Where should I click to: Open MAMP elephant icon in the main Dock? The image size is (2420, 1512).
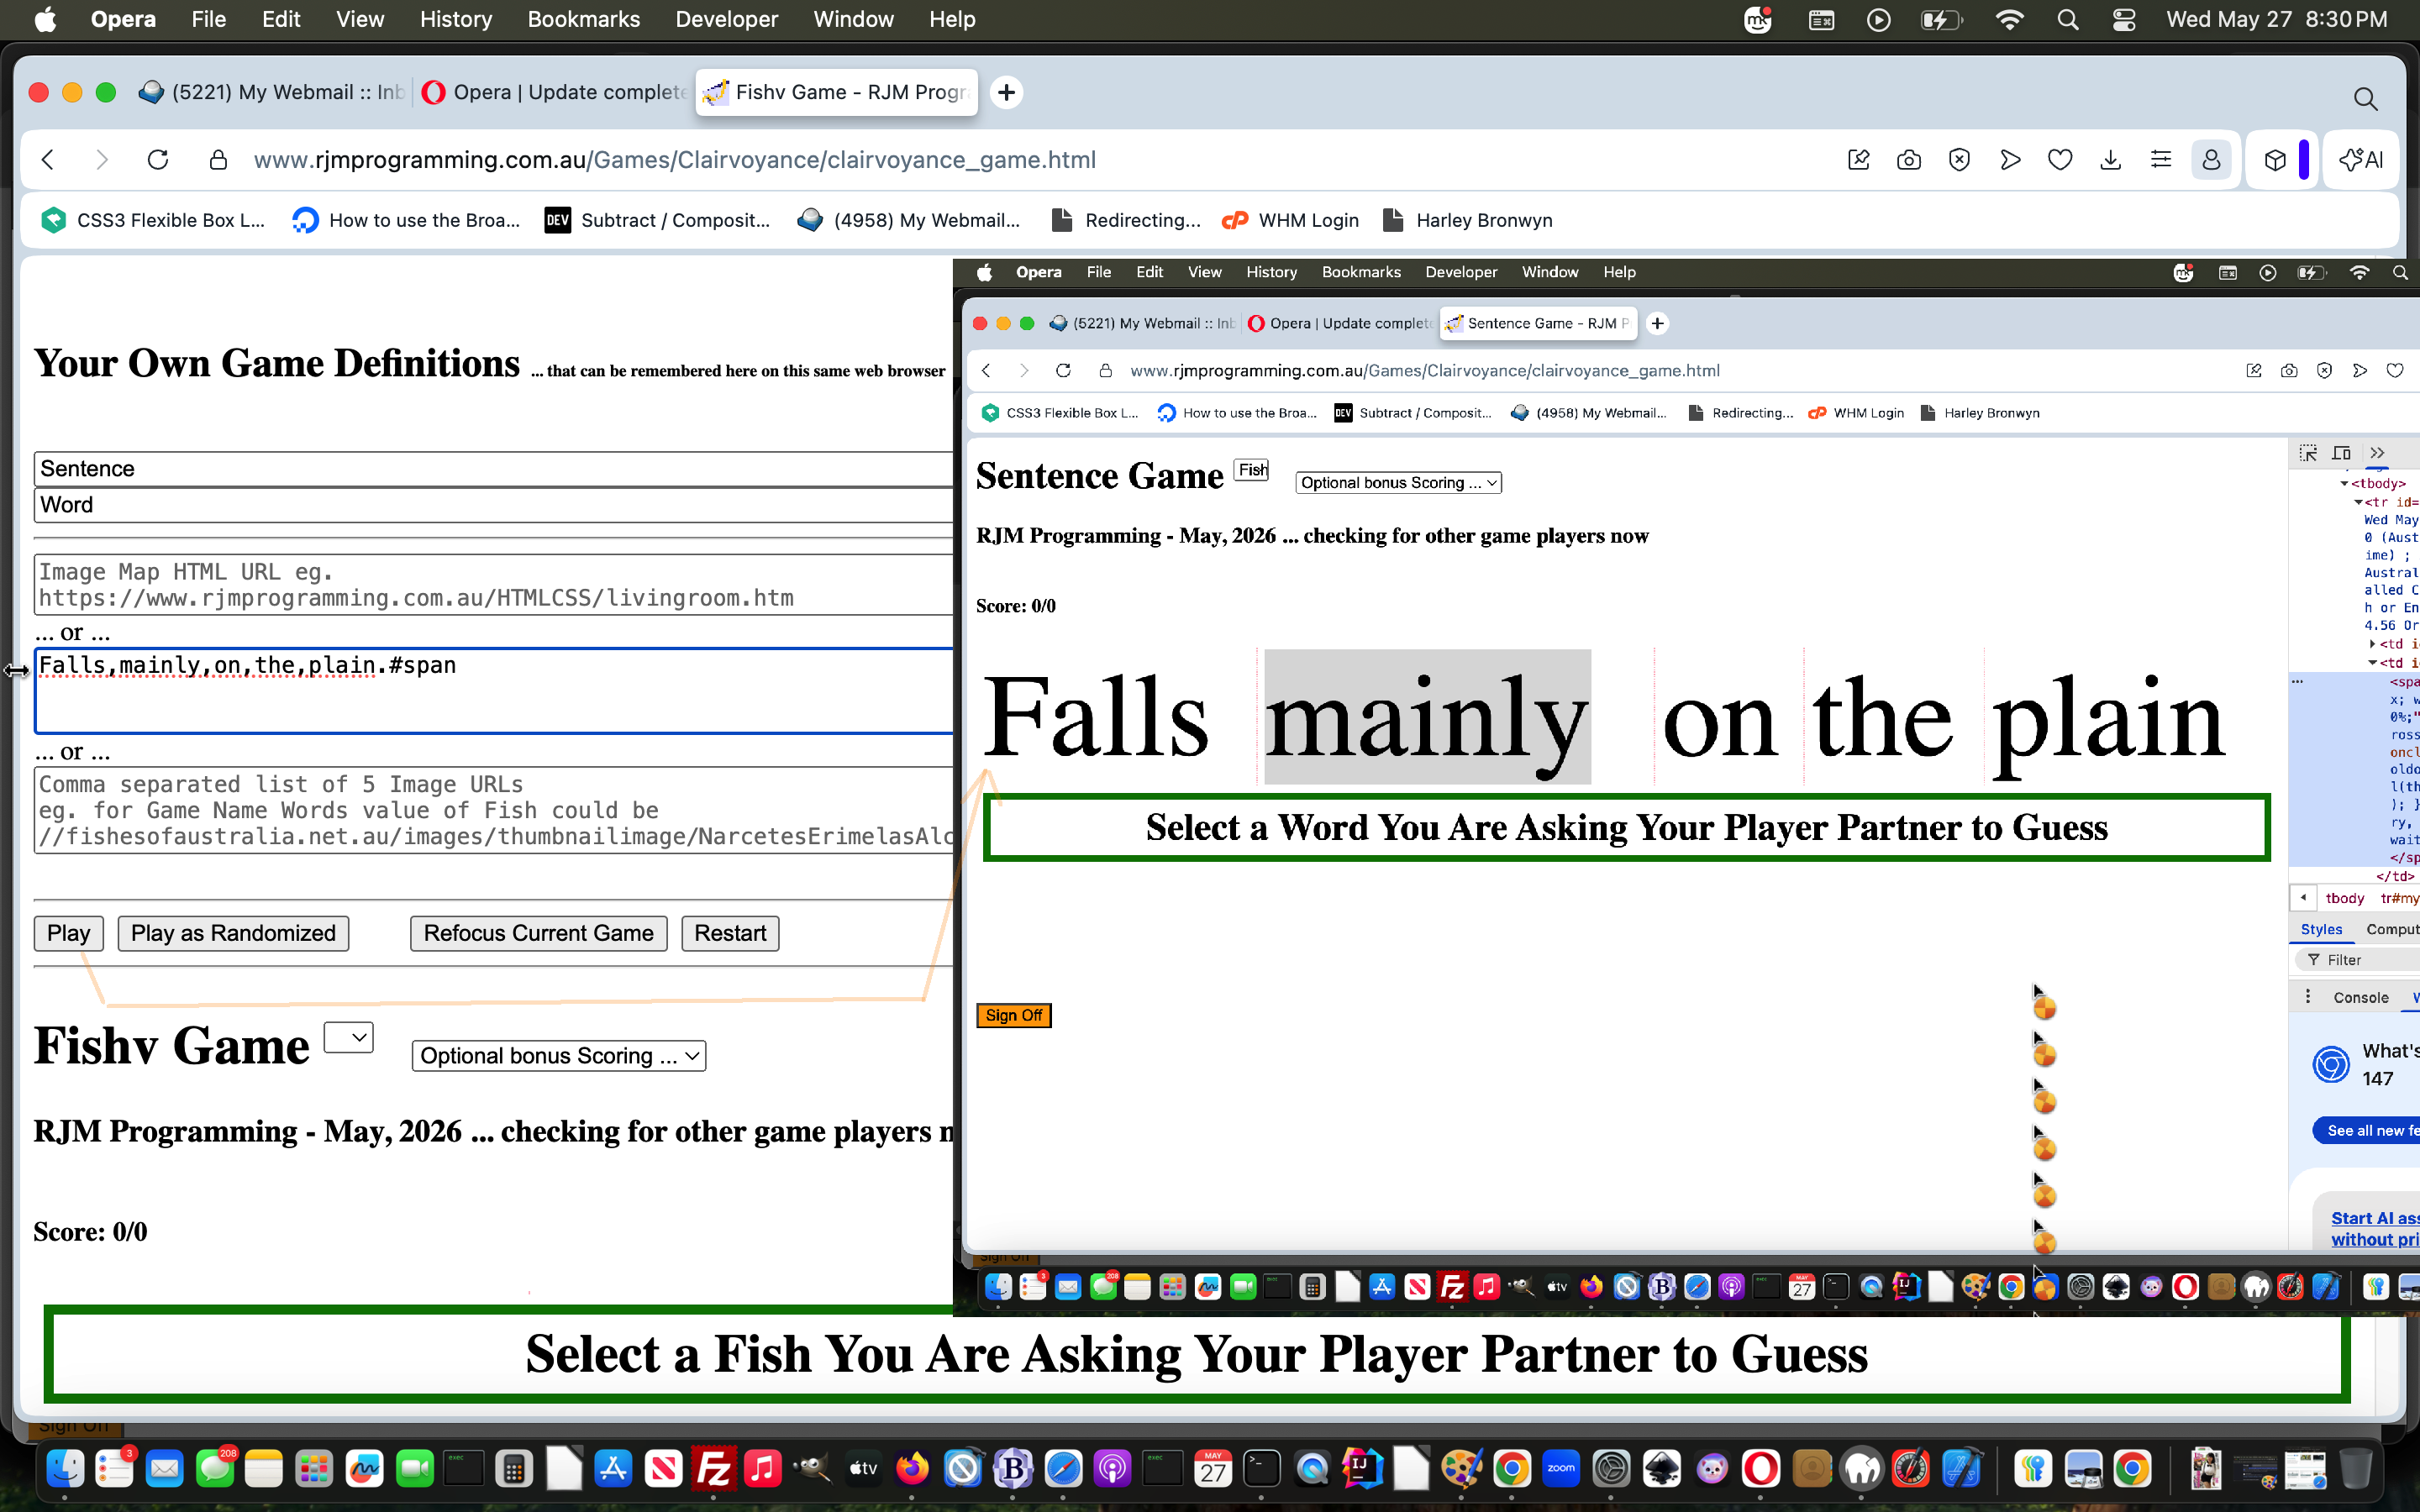pos(1861,1469)
